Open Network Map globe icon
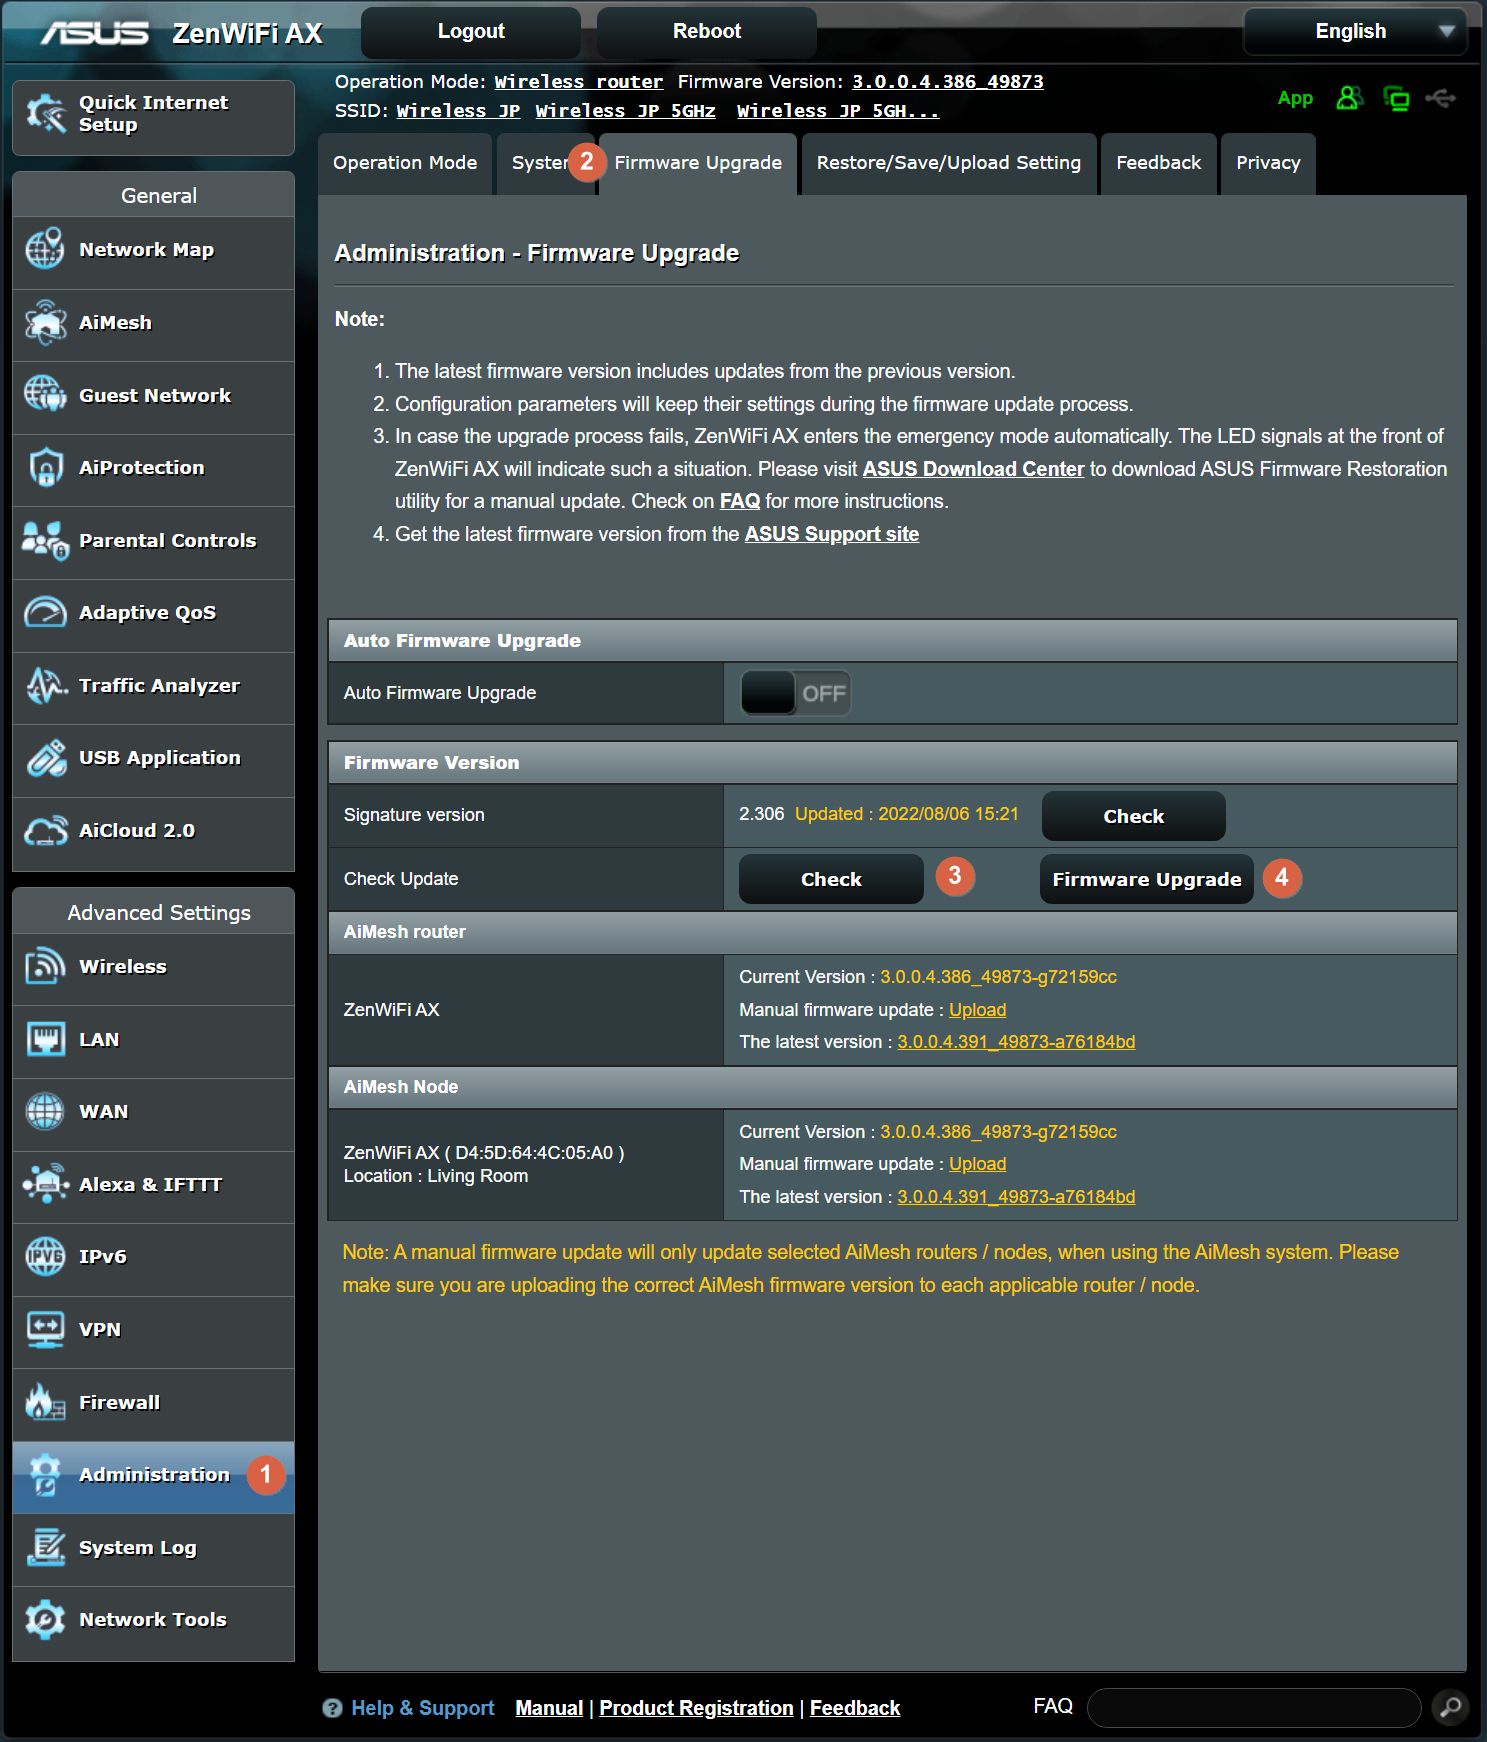The image size is (1487, 1742). pyautogui.click(x=45, y=249)
